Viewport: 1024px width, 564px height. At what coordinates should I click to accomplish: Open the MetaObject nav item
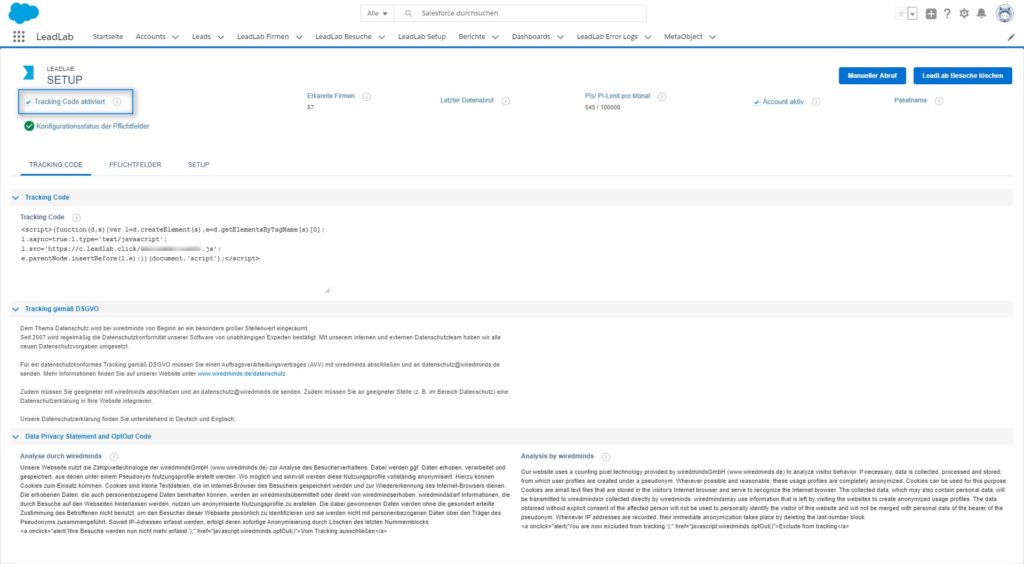click(683, 37)
